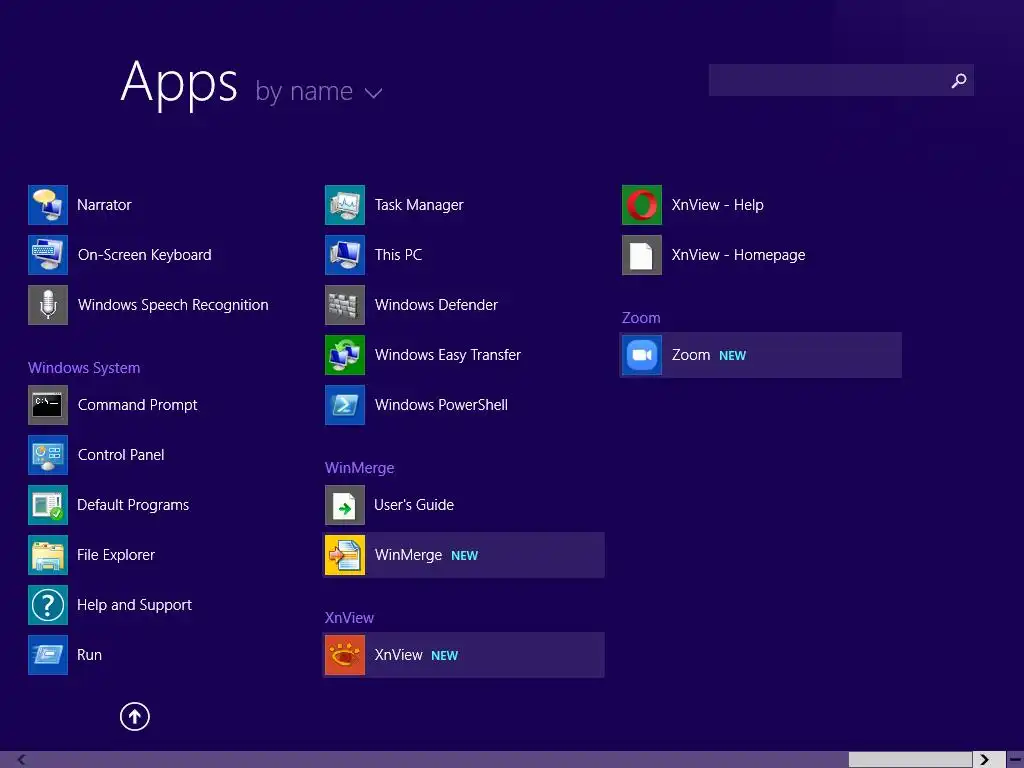Image resolution: width=1024 pixels, height=768 pixels.
Task: Click the 'Narrator' label text
Action: pyautogui.click(x=104, y=205)
